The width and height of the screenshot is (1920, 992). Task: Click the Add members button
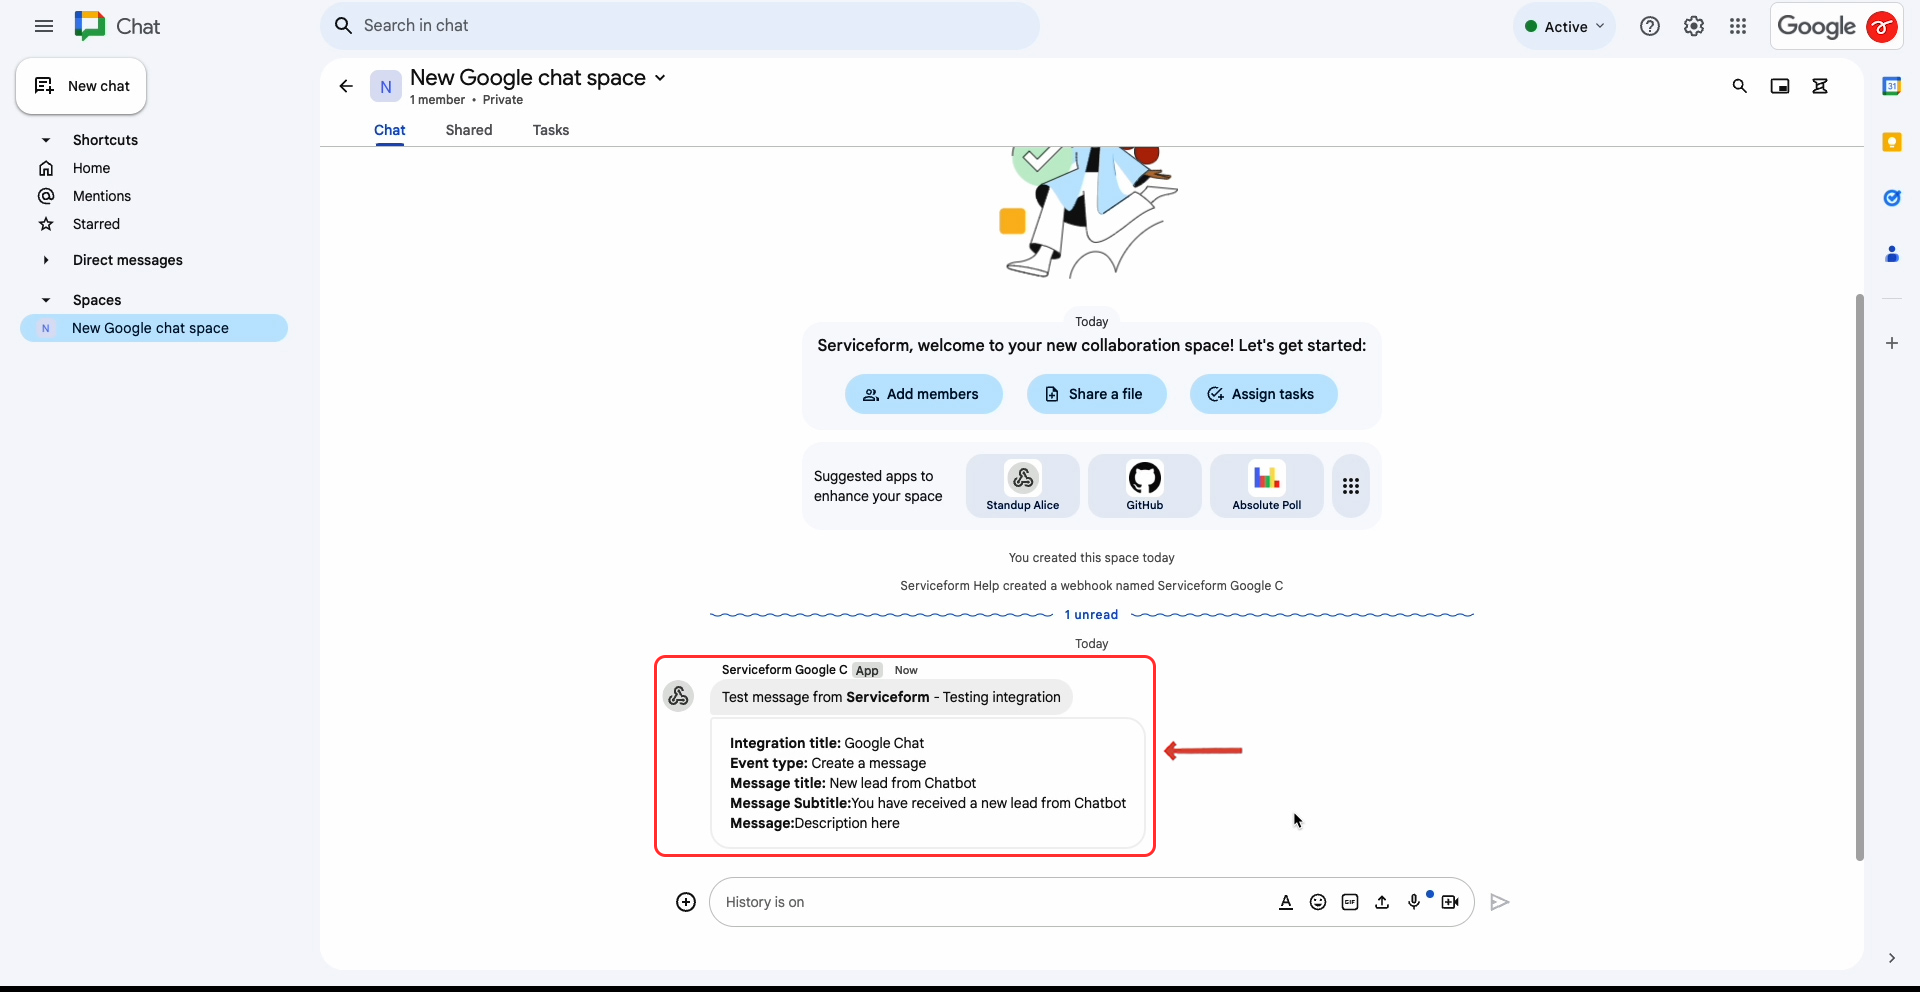pyautogui.click(x=924, y=394)
